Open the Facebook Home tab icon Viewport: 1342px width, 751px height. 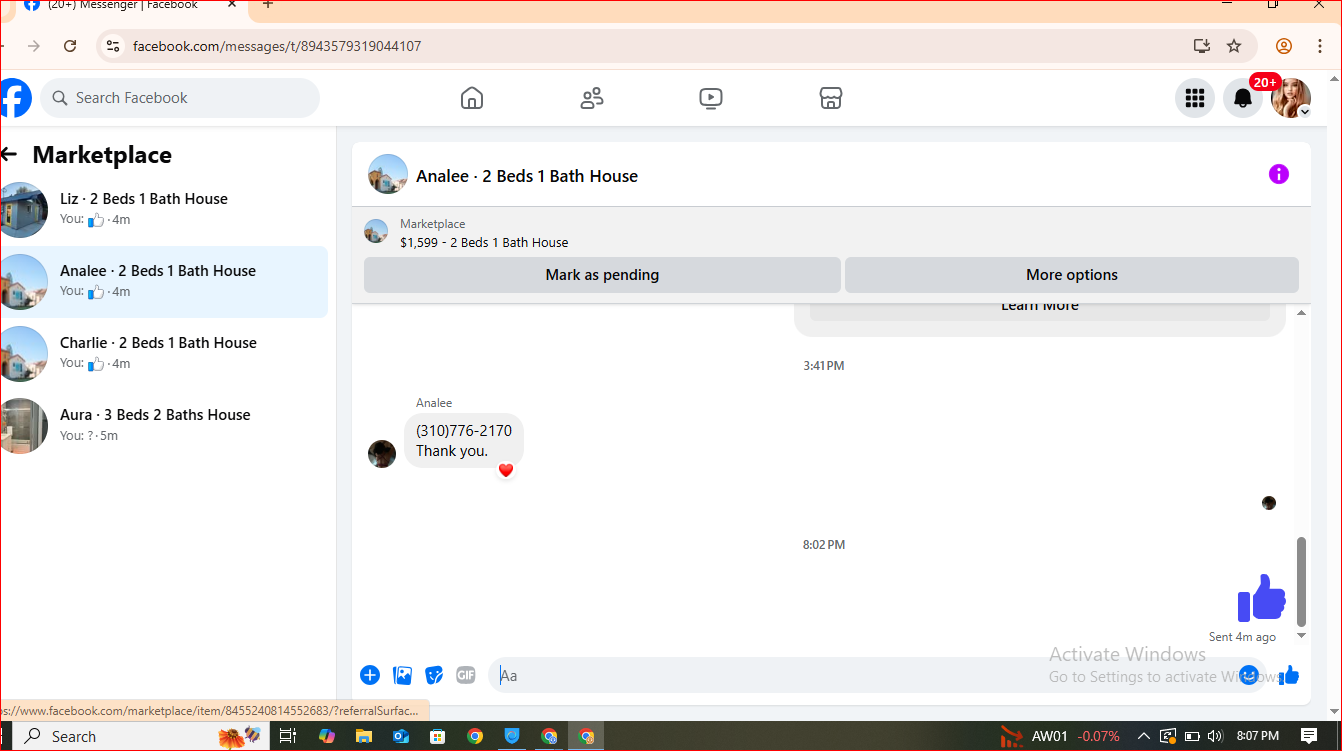(x=472, y=98)
